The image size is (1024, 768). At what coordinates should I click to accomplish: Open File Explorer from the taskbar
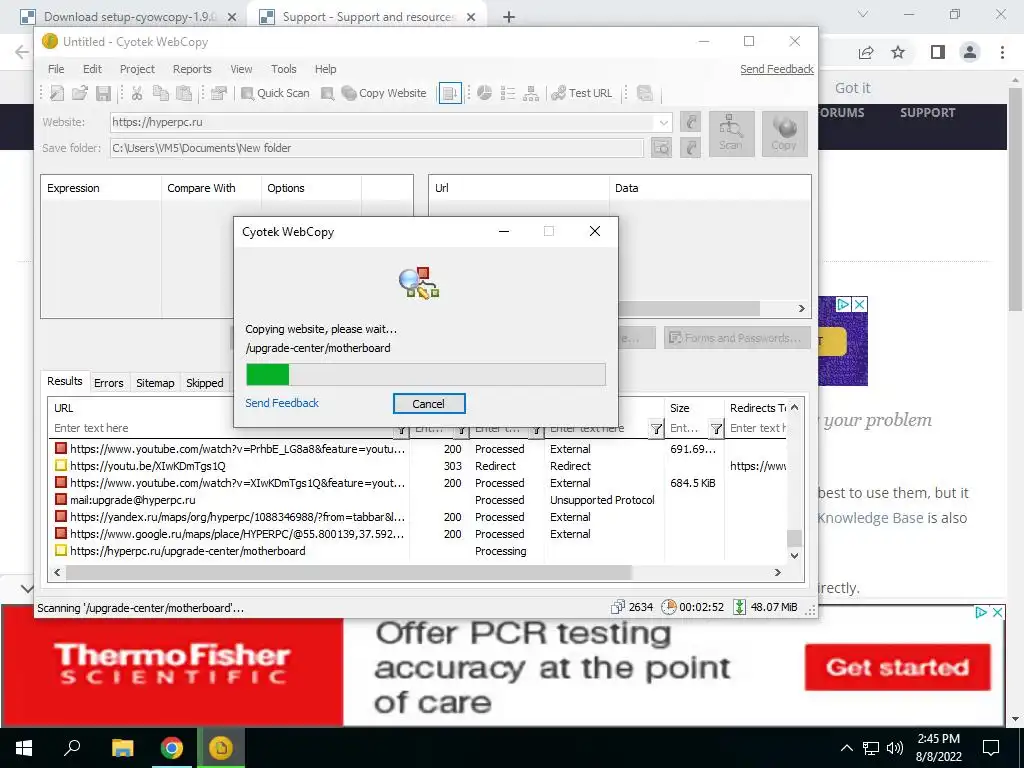point(122,748)
